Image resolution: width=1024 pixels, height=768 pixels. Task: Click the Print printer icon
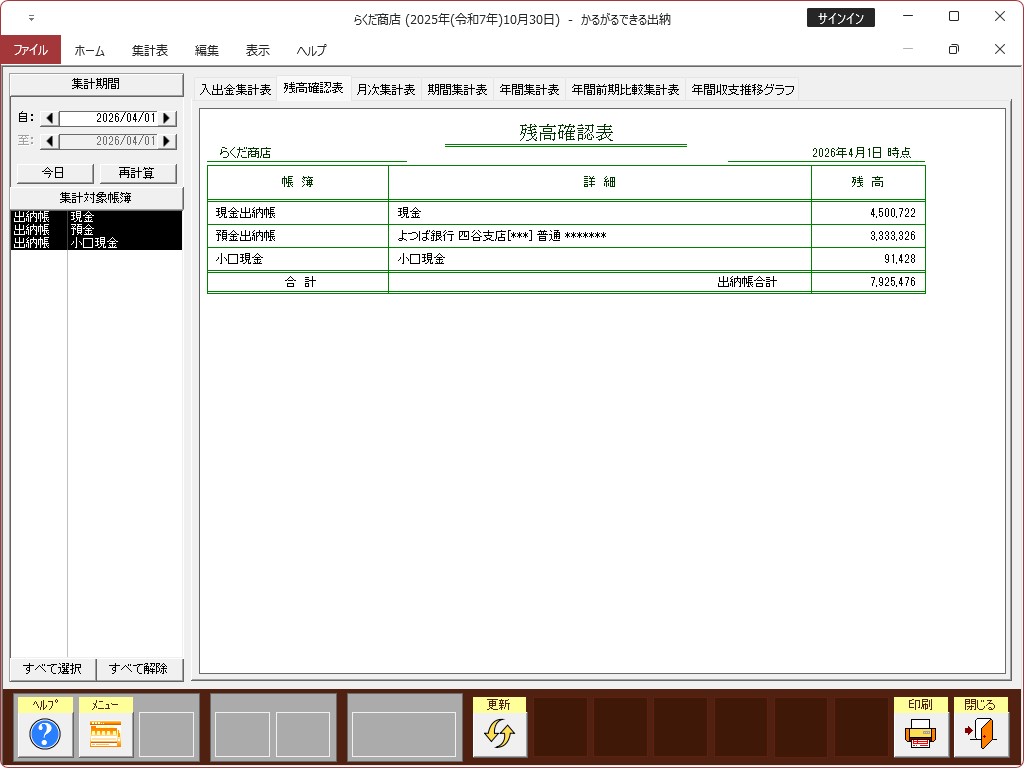pyautogui.click(x=920, y=734)
